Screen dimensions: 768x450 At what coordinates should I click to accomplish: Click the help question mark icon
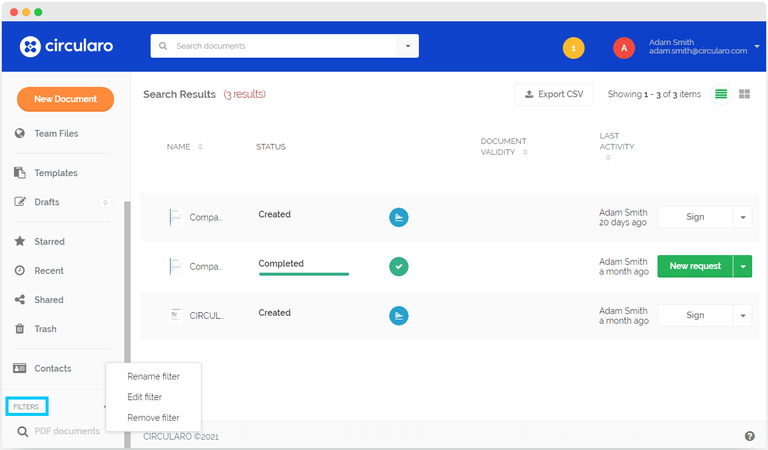tap(749, 436)
